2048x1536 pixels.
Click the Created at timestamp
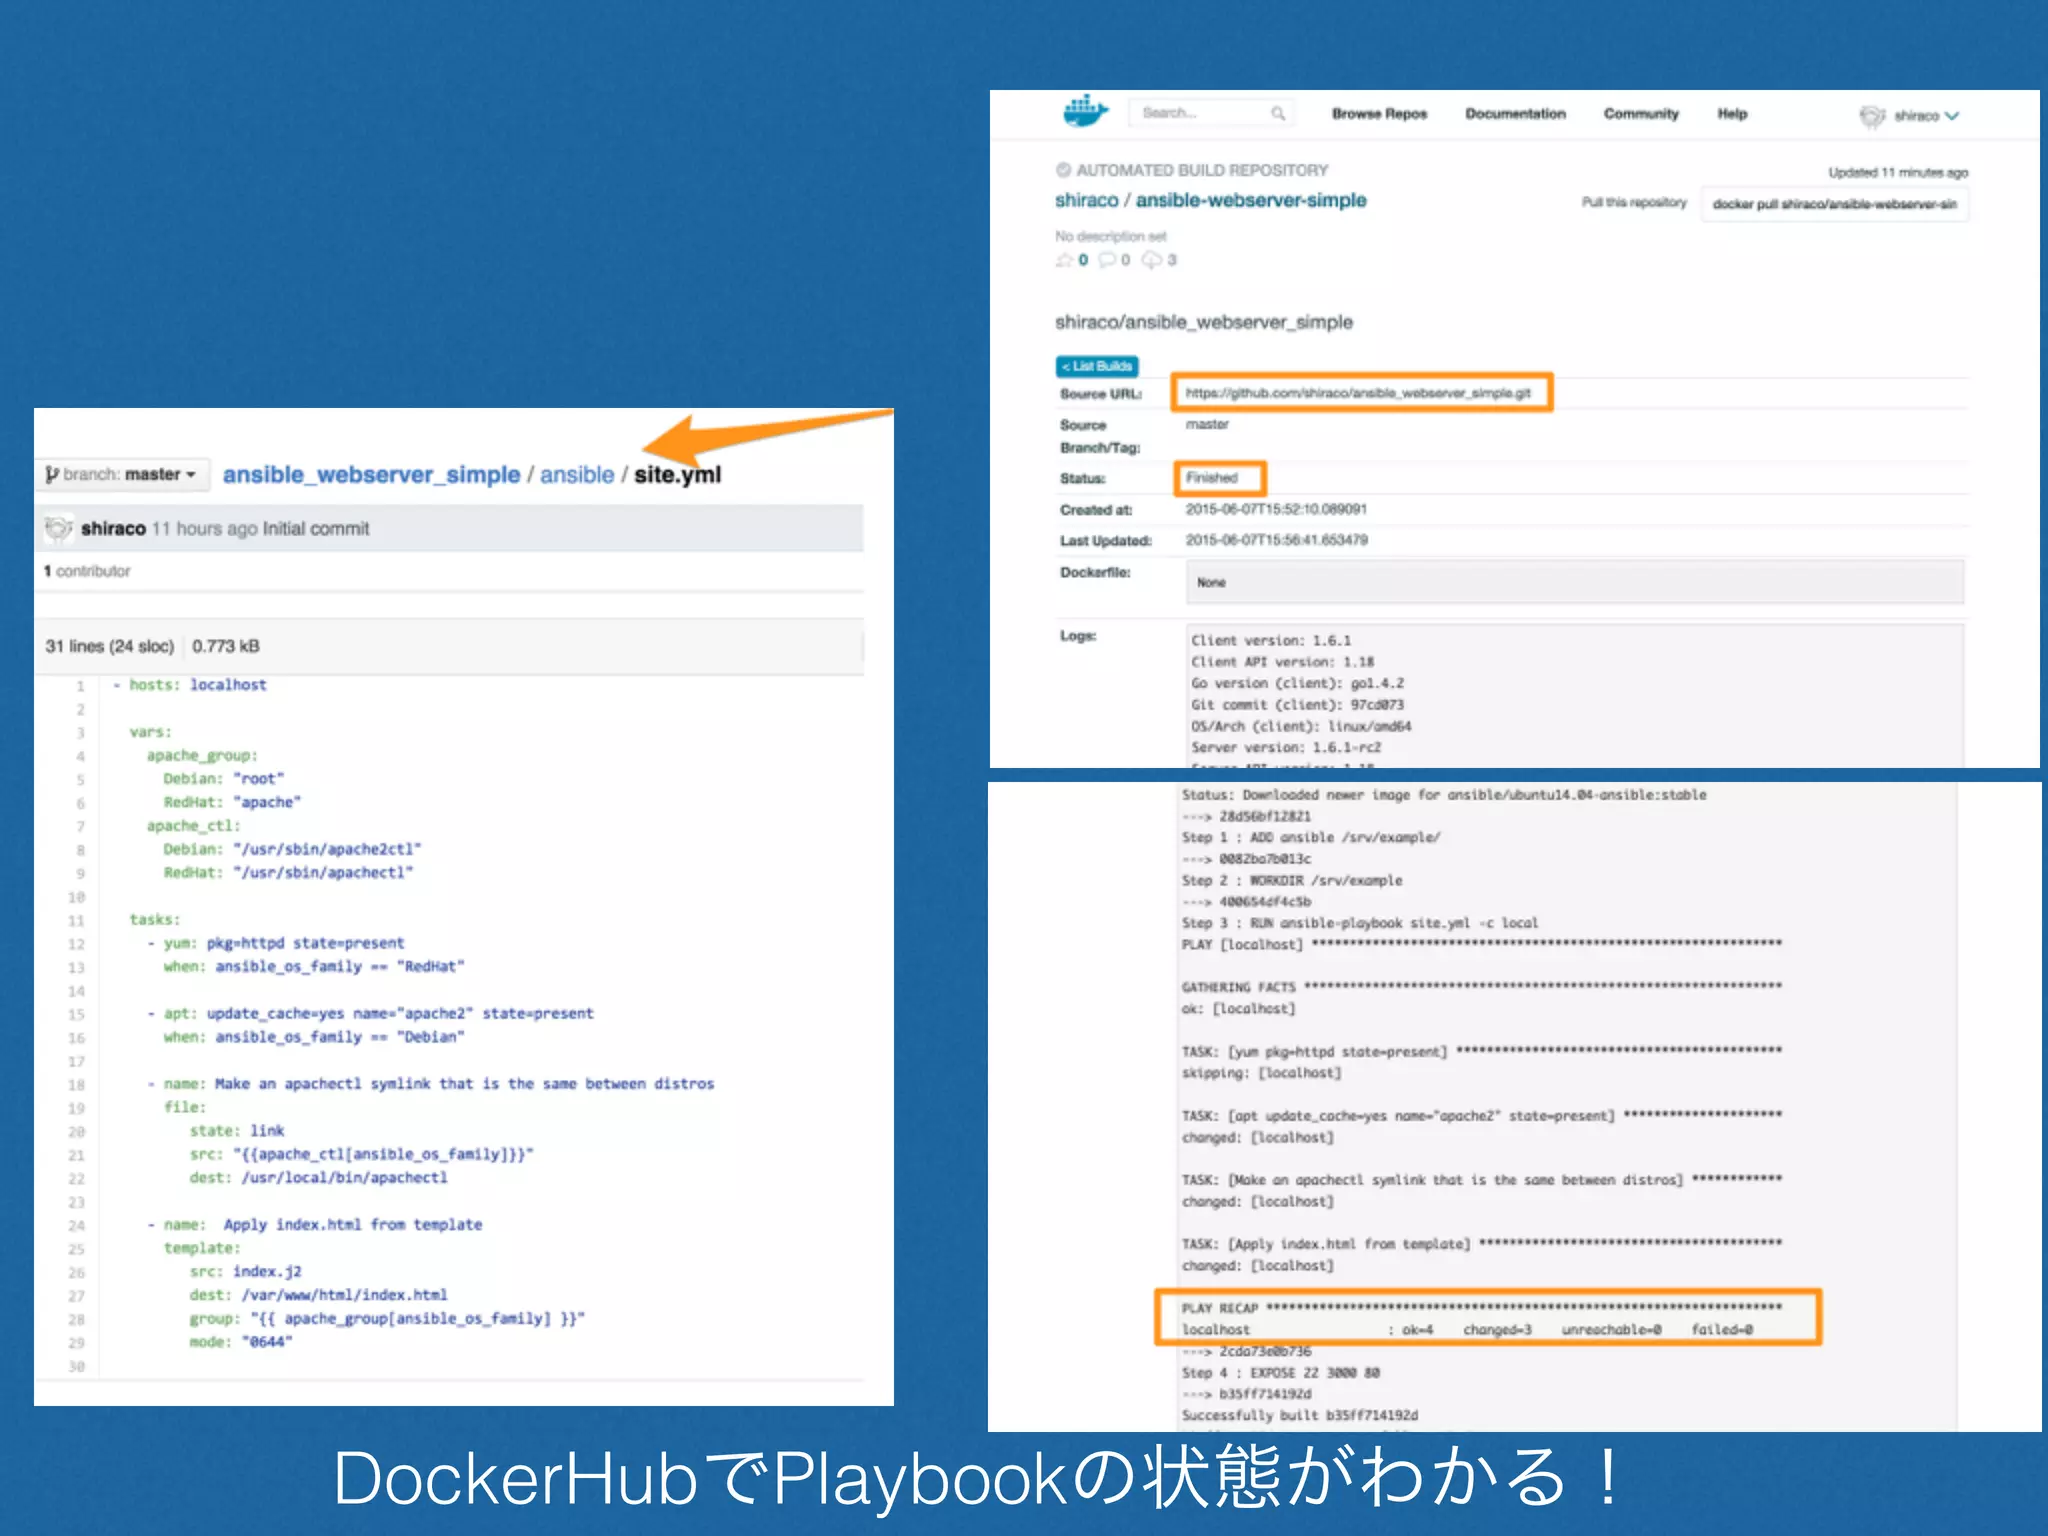coord(1276,509)
